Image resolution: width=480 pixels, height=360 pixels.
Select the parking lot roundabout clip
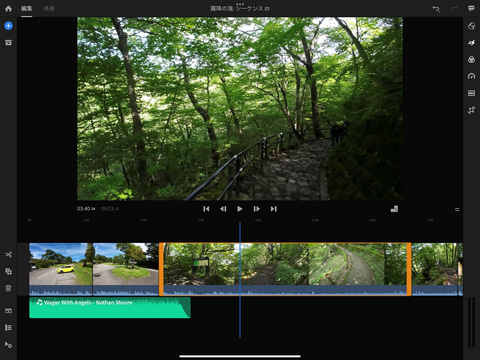(126, 269)
